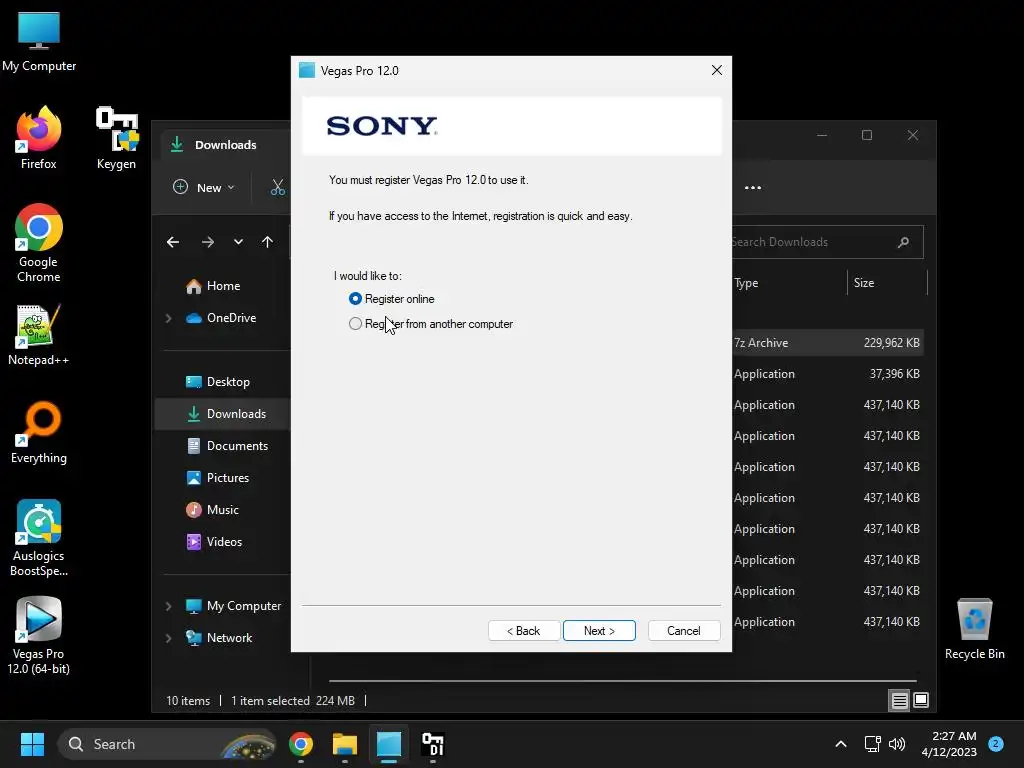Click the New button in File Explorer
Image resolution: width=1024 pixels, height=768 pixels.
tap(203, 187)
